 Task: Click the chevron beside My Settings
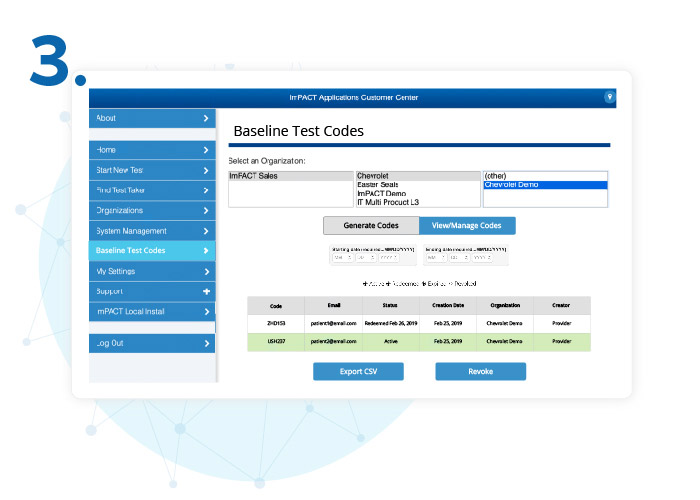(206, 271)
